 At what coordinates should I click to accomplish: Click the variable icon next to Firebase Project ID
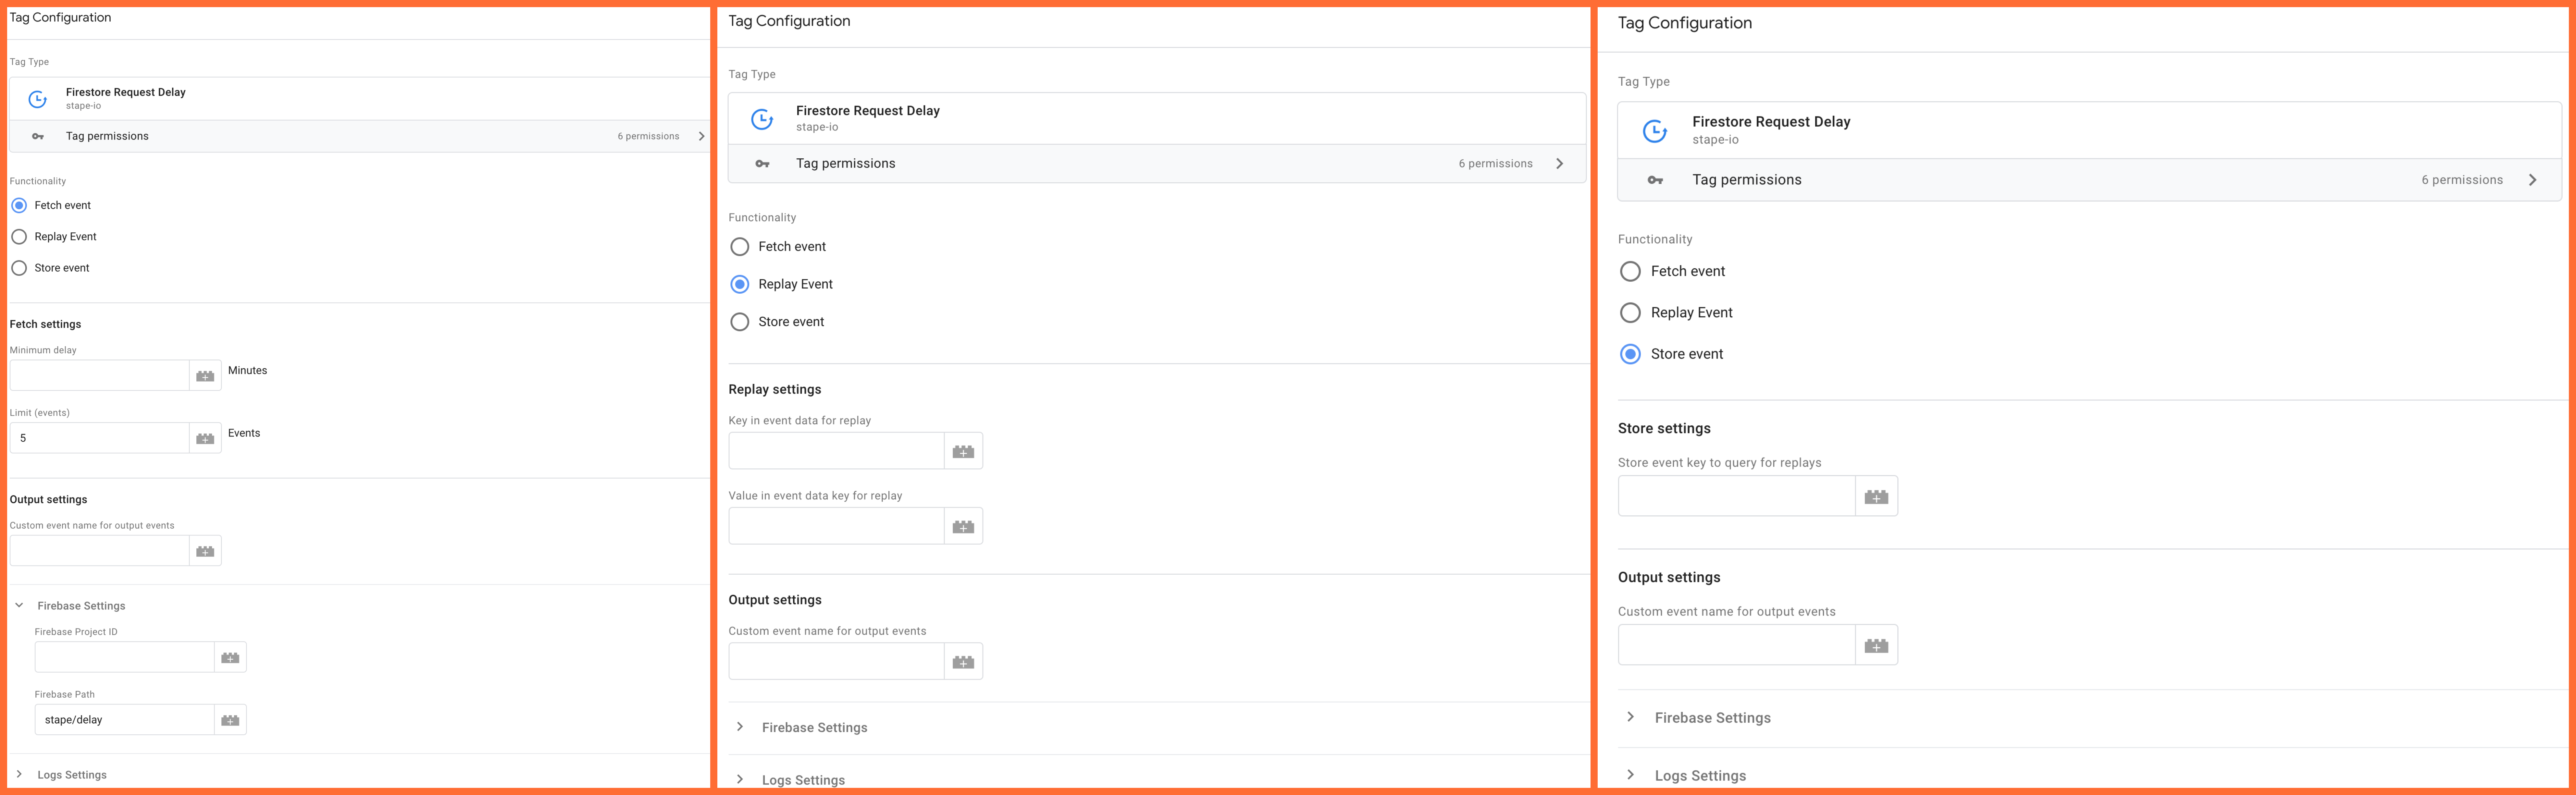[230, 657]
